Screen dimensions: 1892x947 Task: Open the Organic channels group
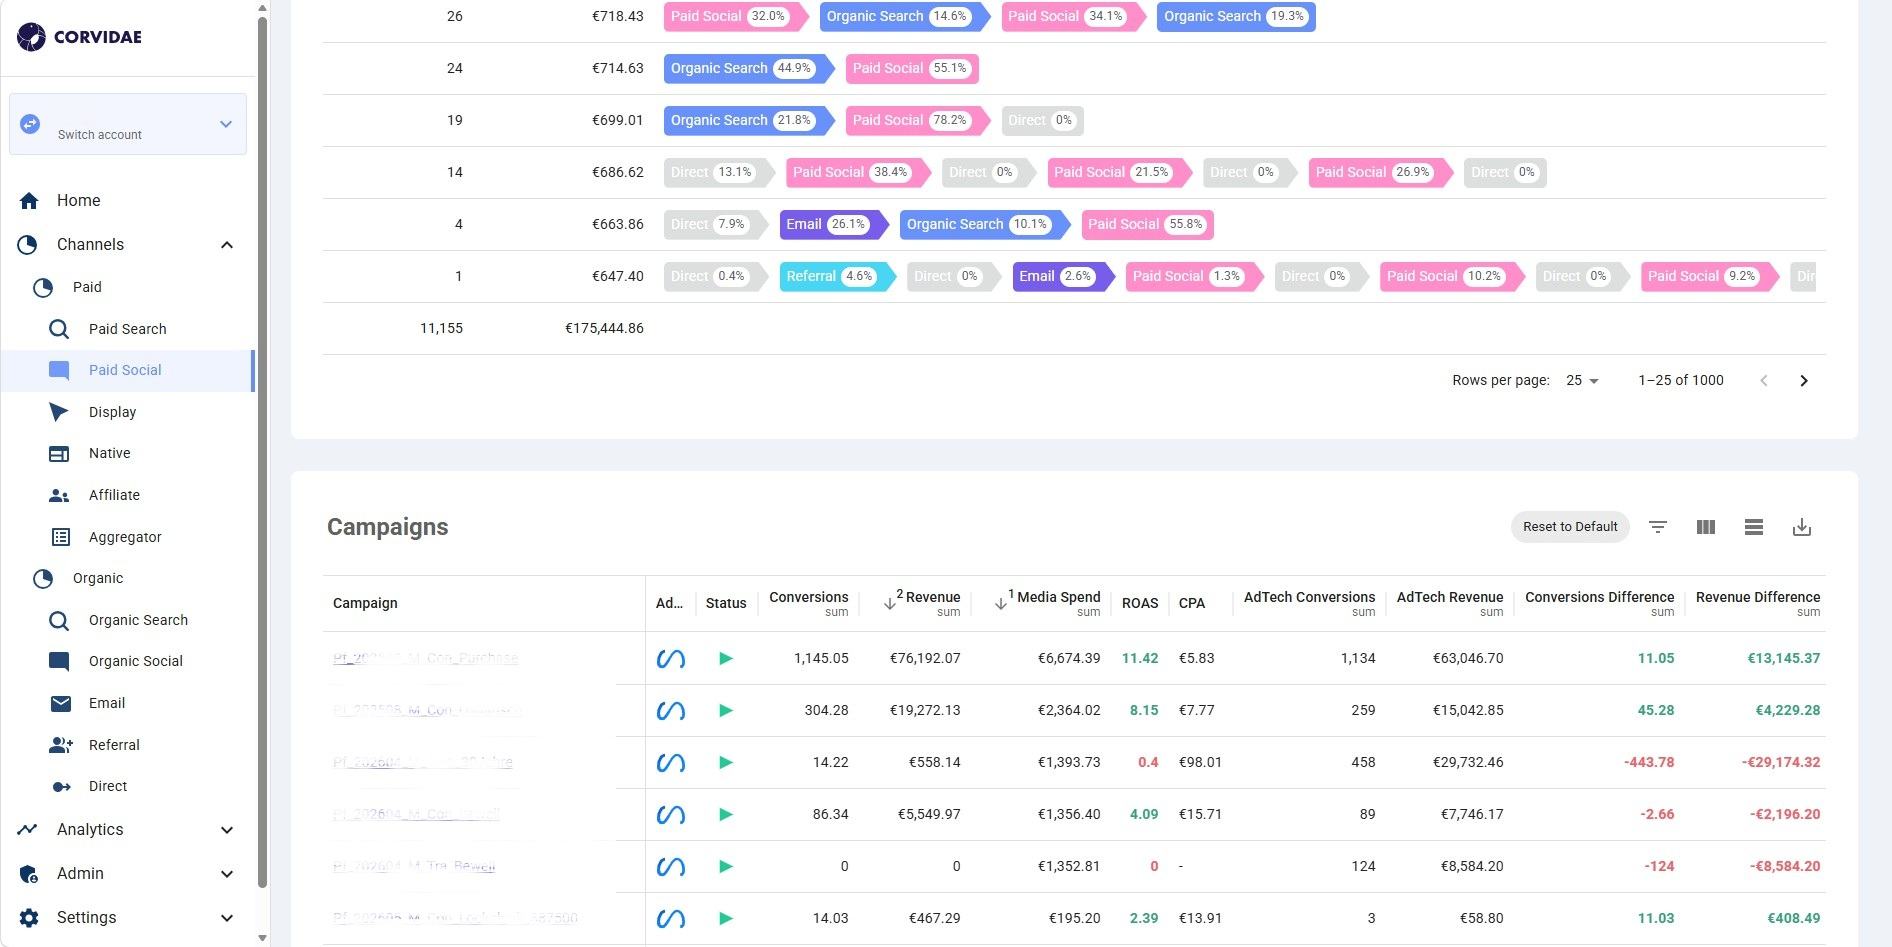point(98,578)
